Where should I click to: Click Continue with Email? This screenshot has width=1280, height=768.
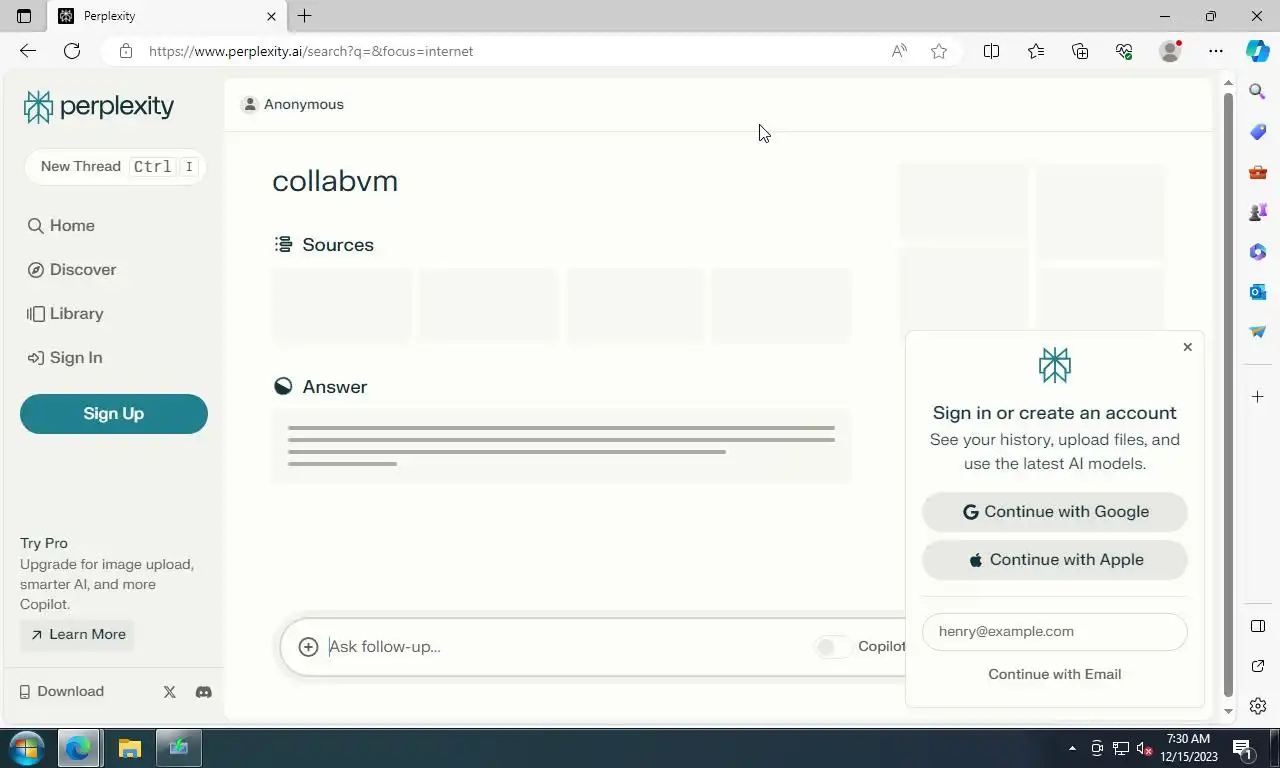[x=1055, y=675]
